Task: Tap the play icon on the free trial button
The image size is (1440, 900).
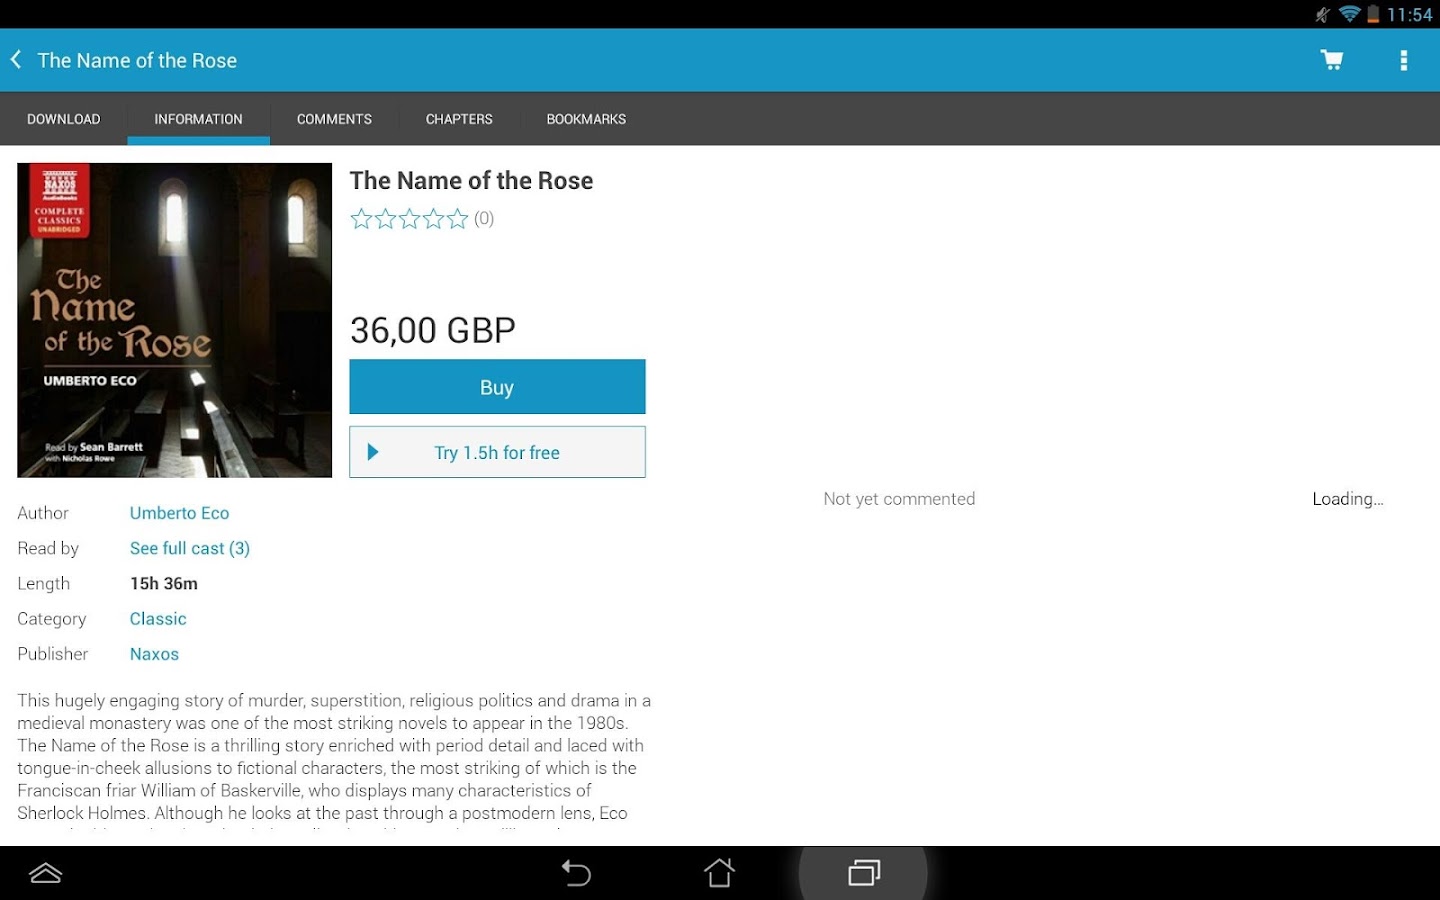Action: pos(373,452)
